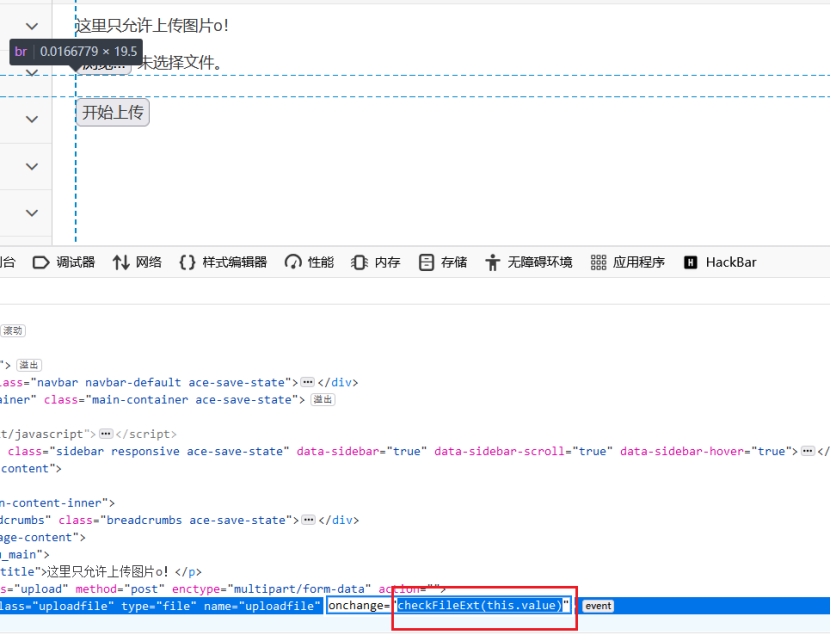
Task: Click 这里只允许上传图片o! text in HTML tree
Action: pos(107,572)
